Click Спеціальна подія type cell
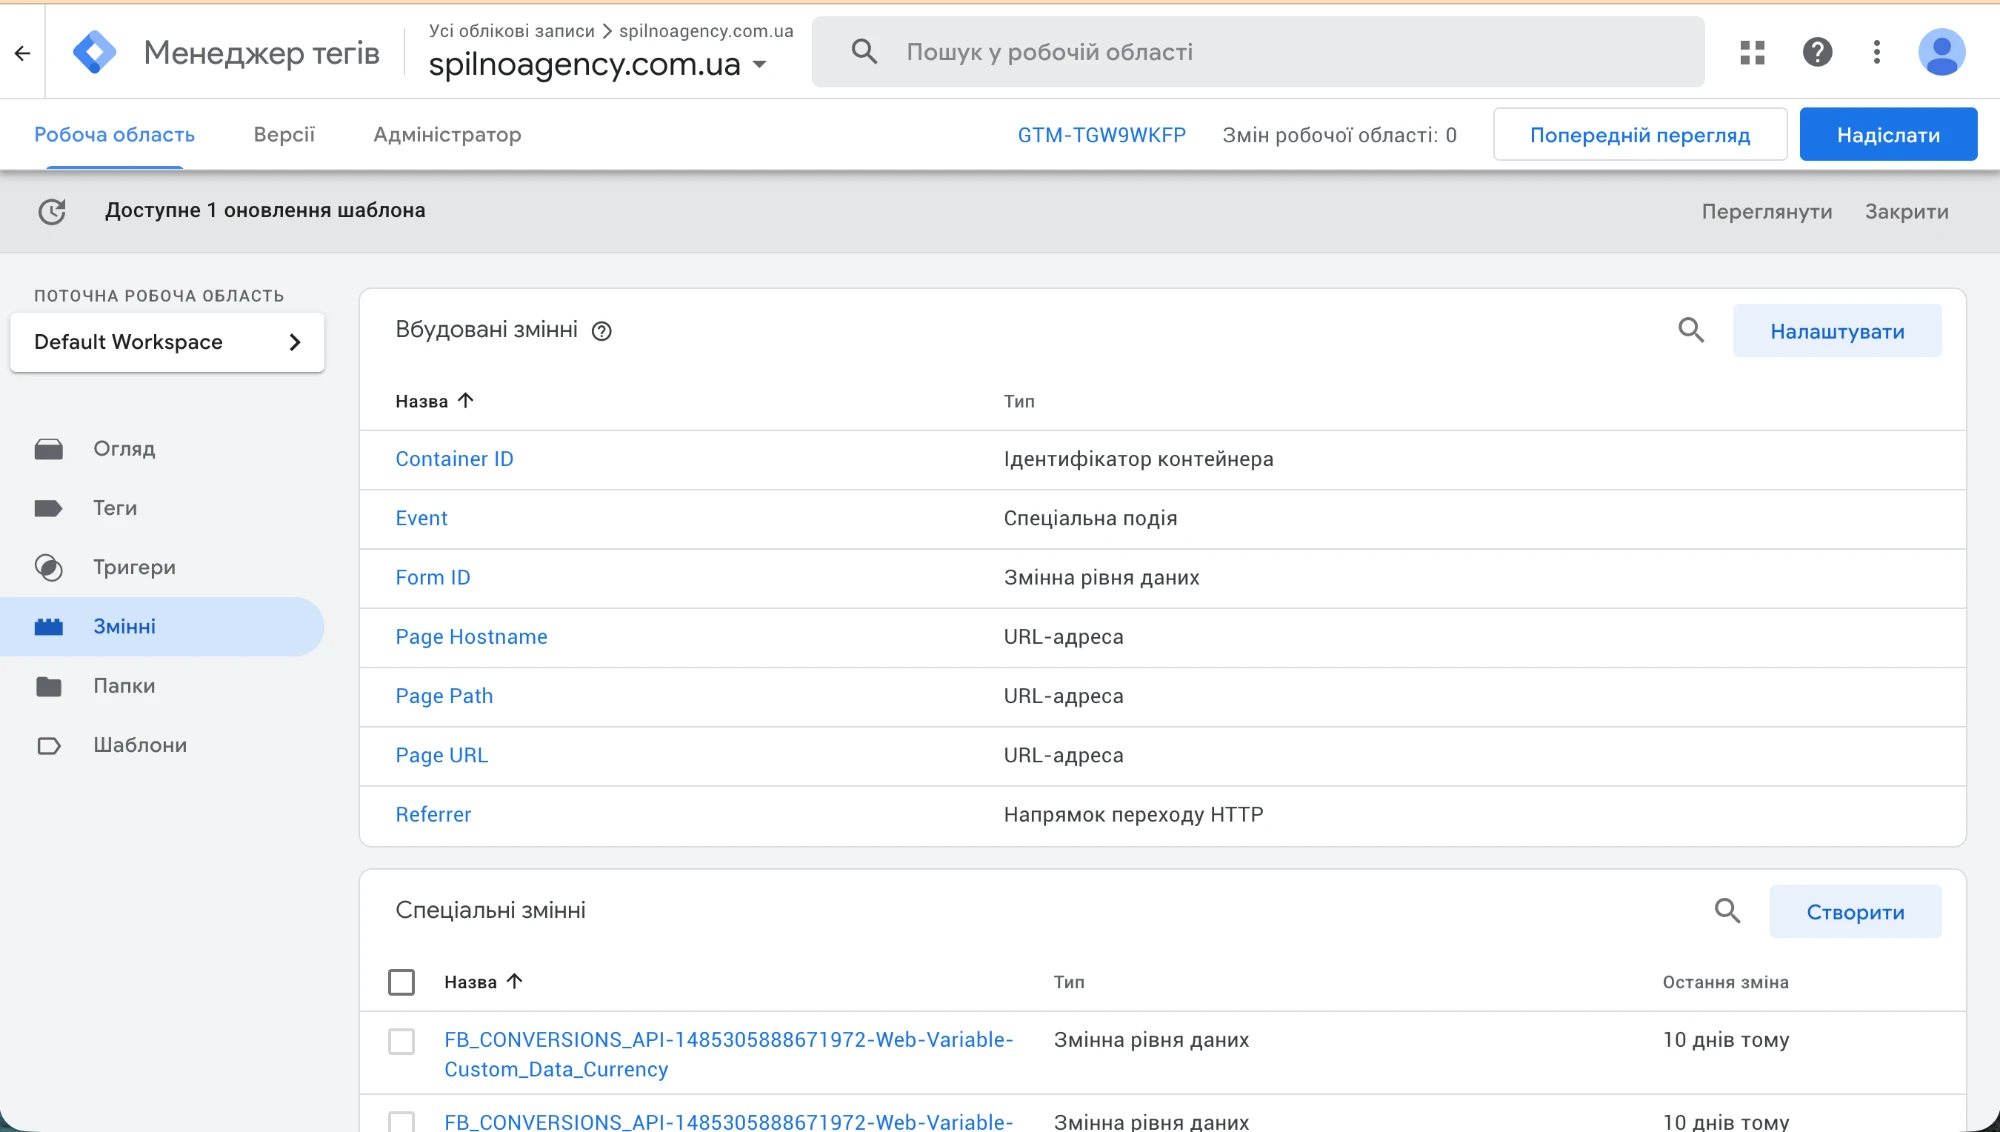This screenshot has width=2000, height=1132. point(1090,518)
